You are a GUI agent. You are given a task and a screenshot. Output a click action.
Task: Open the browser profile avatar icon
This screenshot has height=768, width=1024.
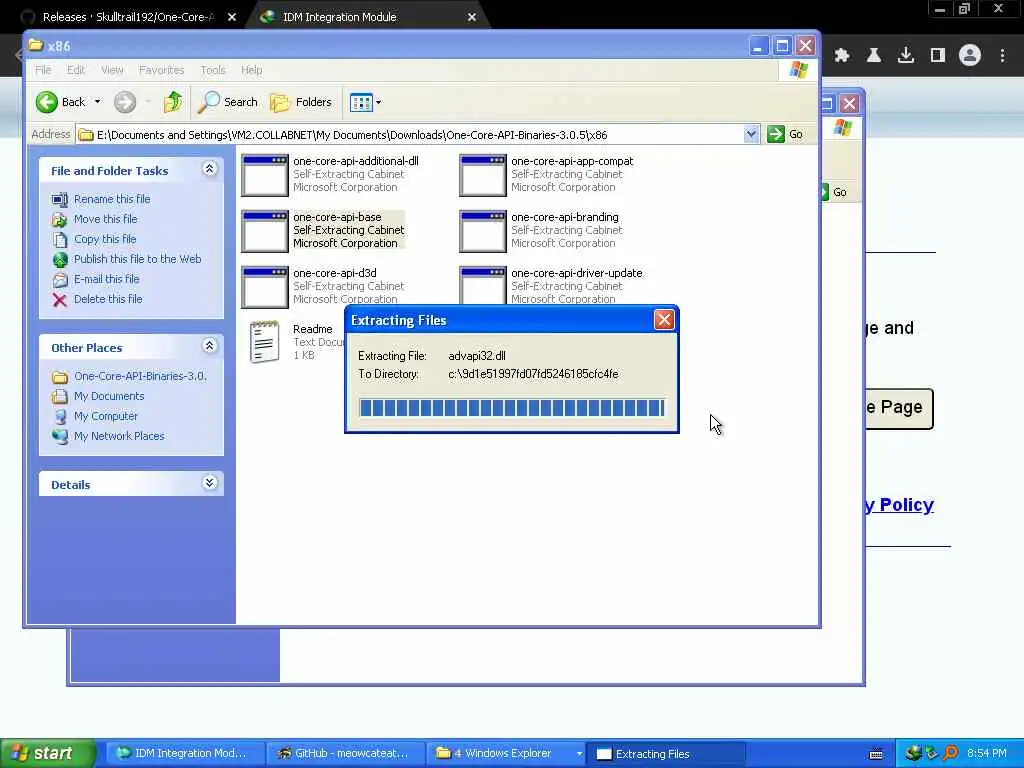click(970, 56)
